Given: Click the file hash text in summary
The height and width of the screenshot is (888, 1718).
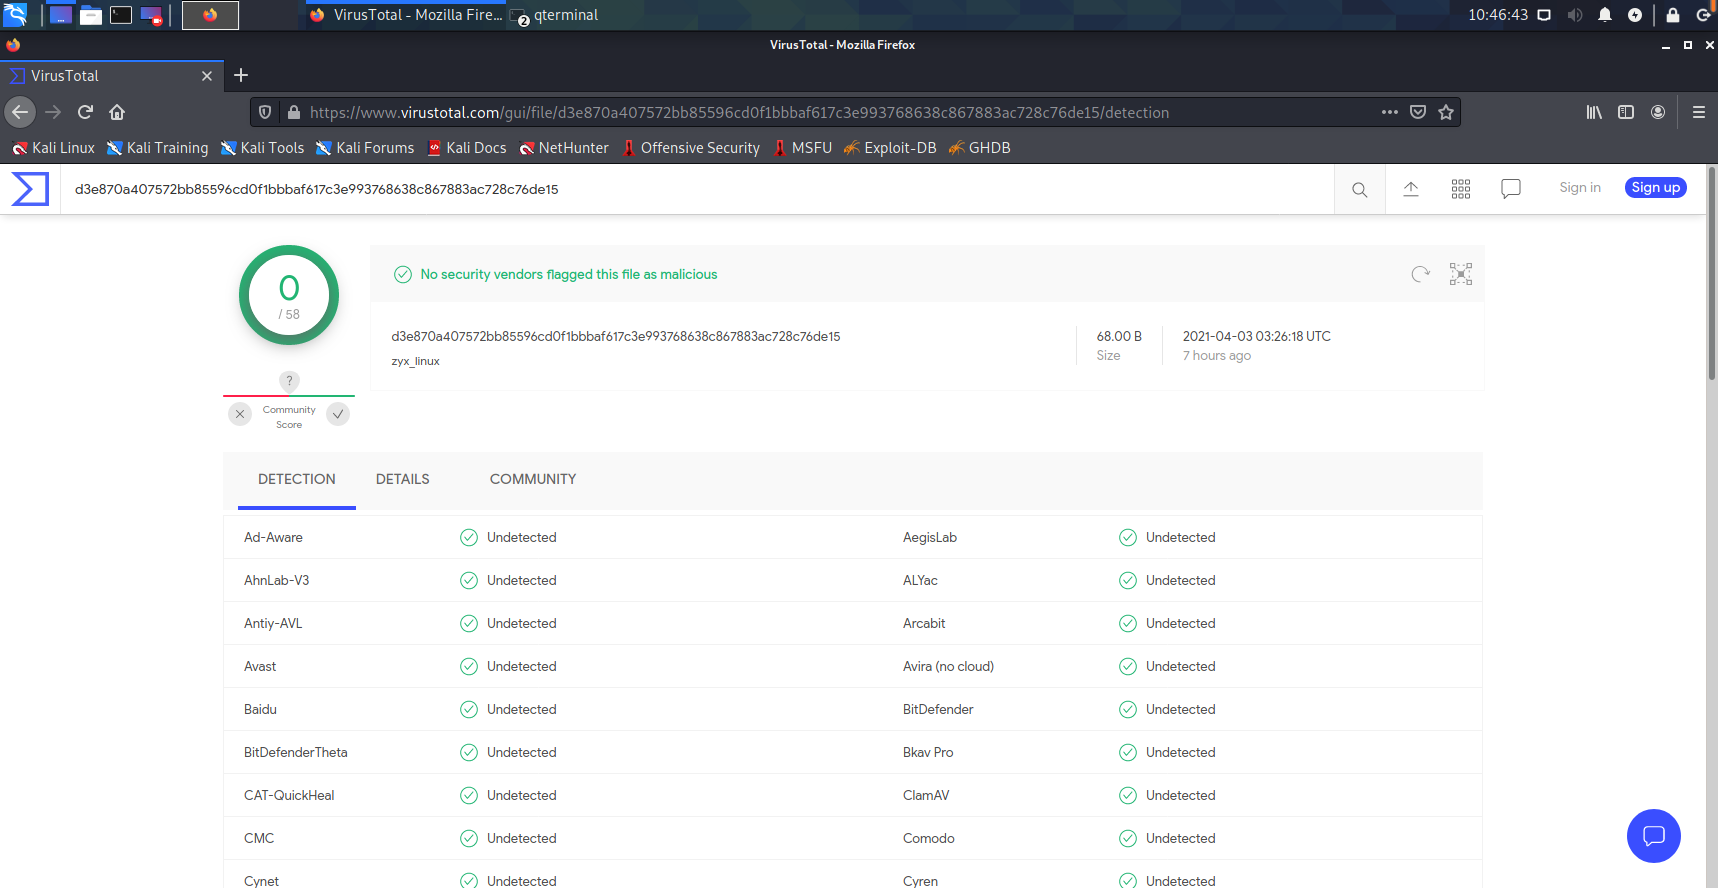Looking at the screenshot, I should coord(616,337).
